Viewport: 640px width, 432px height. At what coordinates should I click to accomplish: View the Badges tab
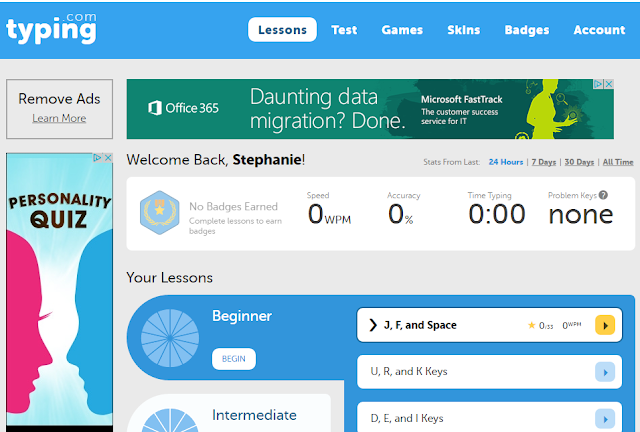point(527,30)
